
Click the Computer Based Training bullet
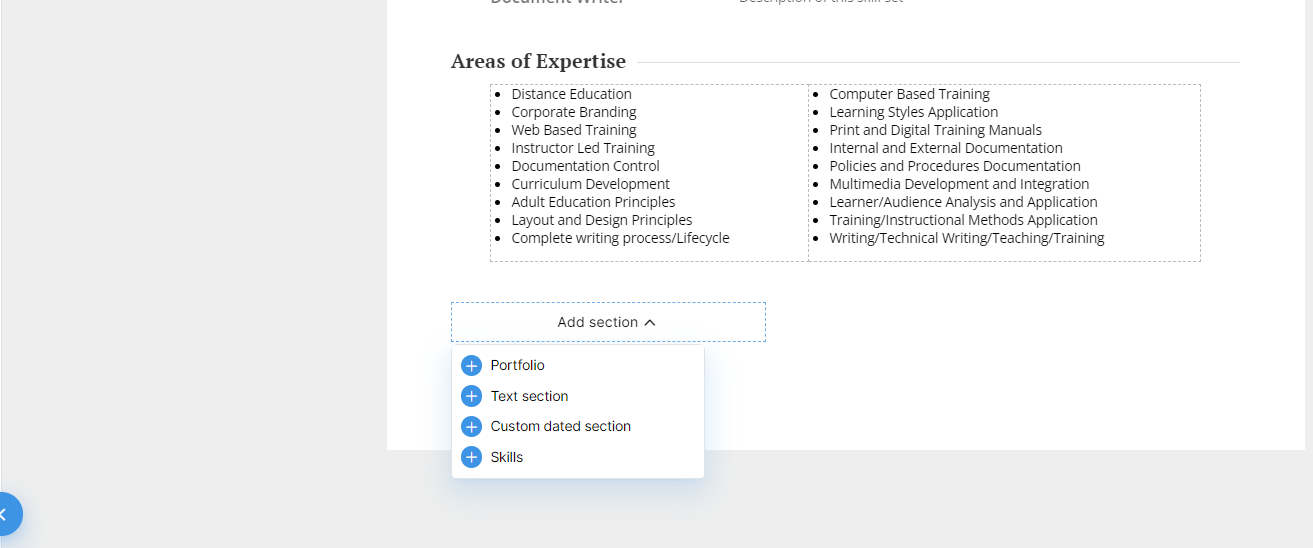tap(909, 94)
